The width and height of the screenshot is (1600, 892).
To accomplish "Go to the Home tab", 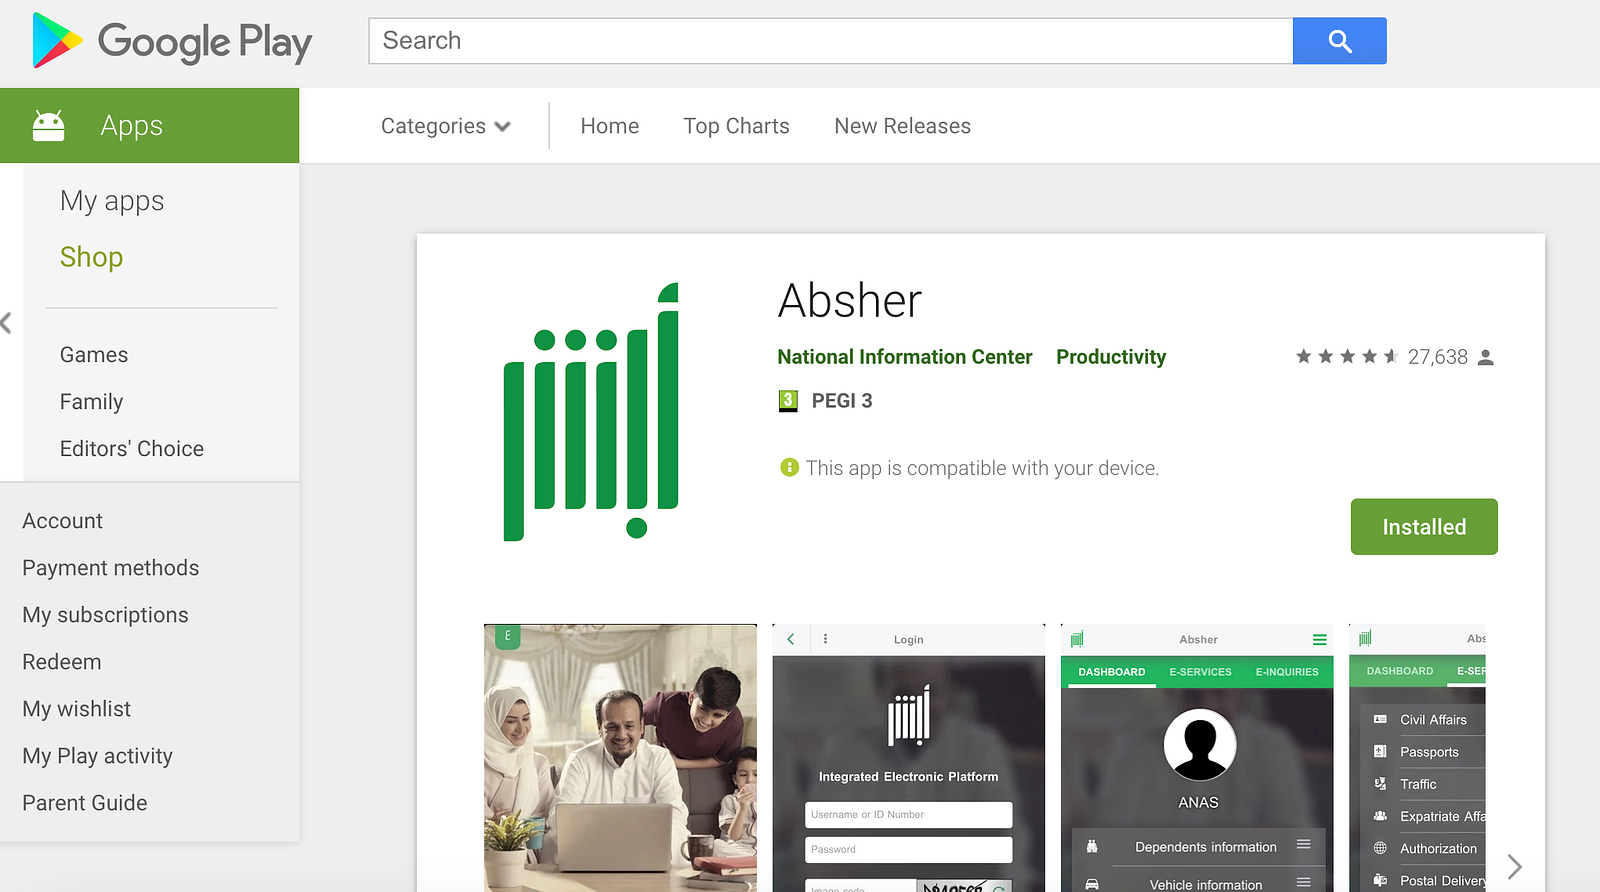I will tap(609, 126).
